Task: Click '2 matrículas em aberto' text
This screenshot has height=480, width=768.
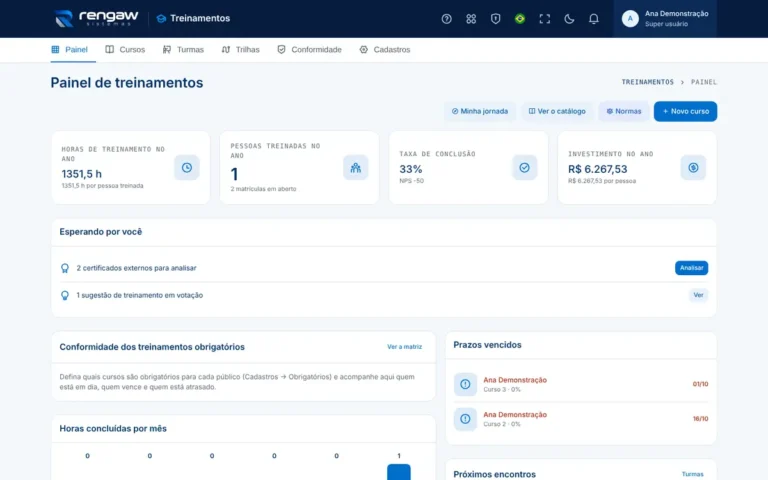Action: pos(263,189)
